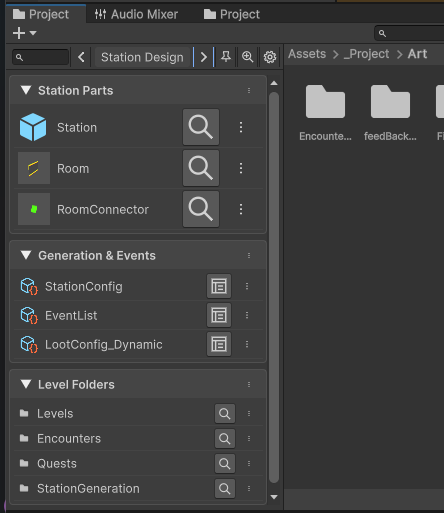Click the scroll-down arrow of the list
444x513 pixels.
(274, 497)
